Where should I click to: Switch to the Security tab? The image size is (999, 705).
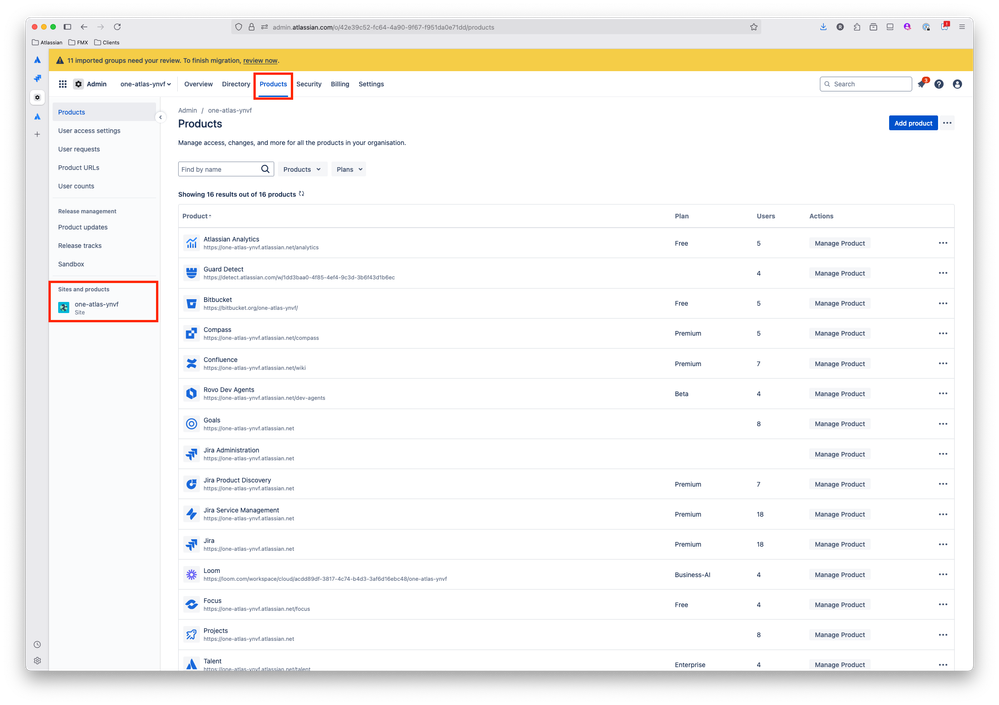pos(308,84)
